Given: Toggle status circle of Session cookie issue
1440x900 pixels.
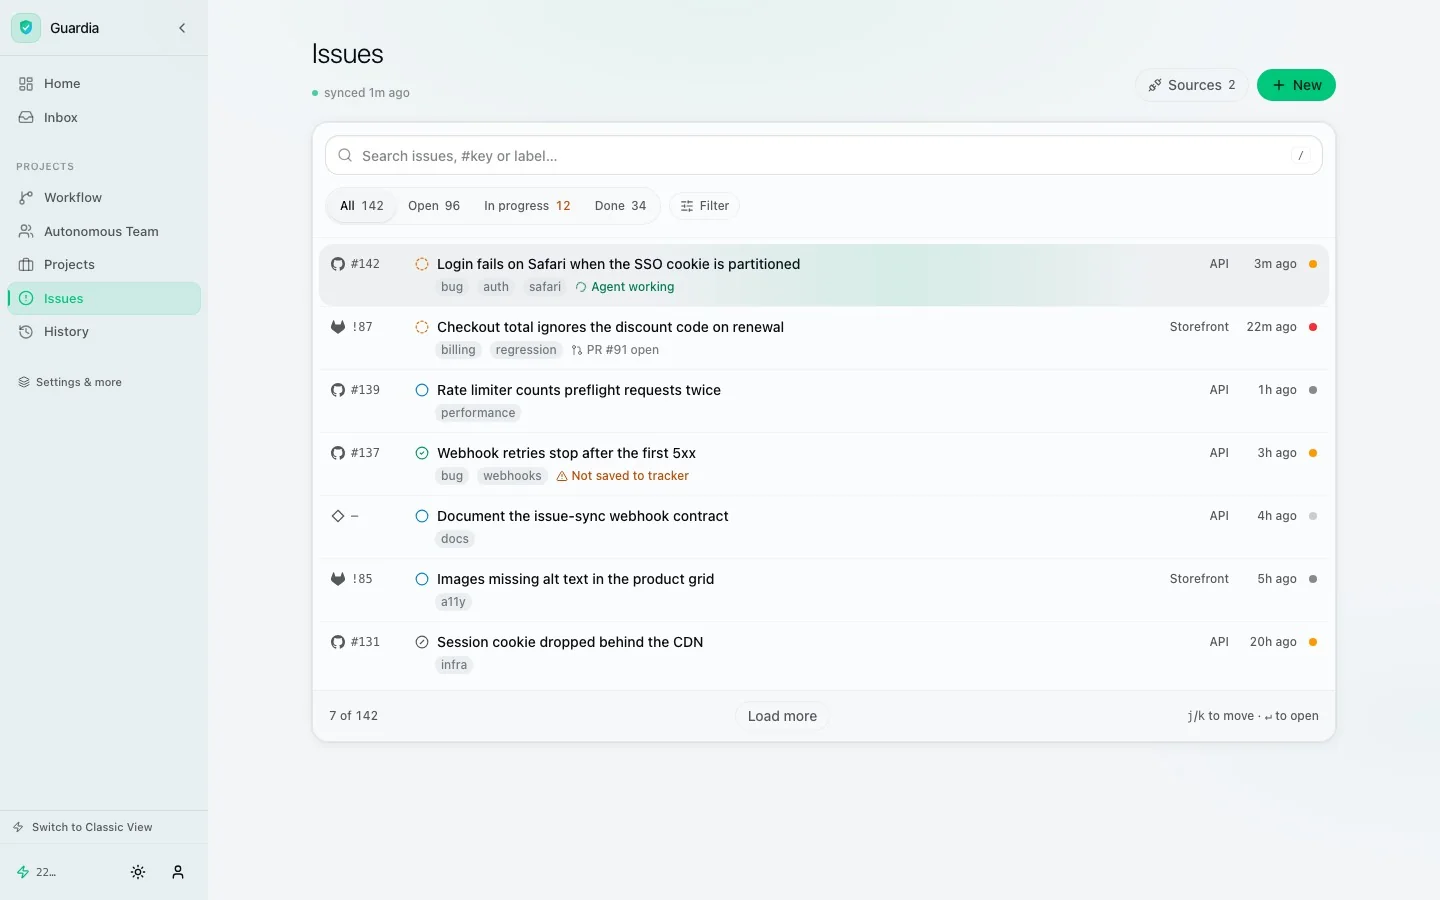Looking at the screenshot, I should [x=422, y=642].
